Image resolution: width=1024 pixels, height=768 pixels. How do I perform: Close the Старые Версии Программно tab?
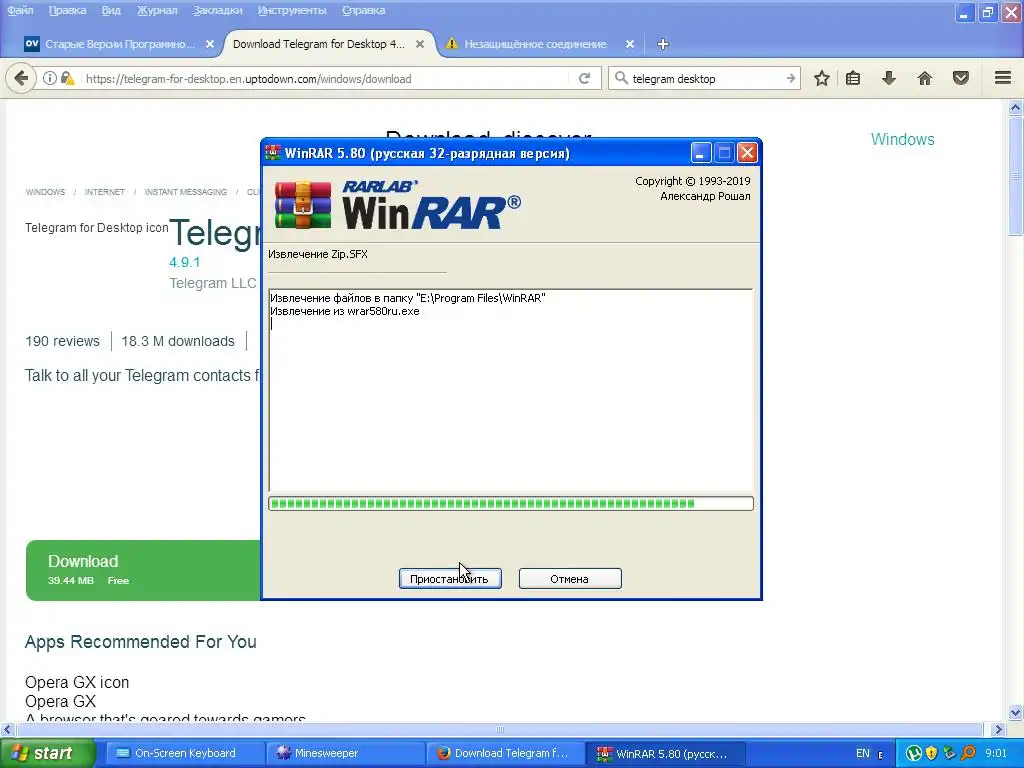click(210, 44)
